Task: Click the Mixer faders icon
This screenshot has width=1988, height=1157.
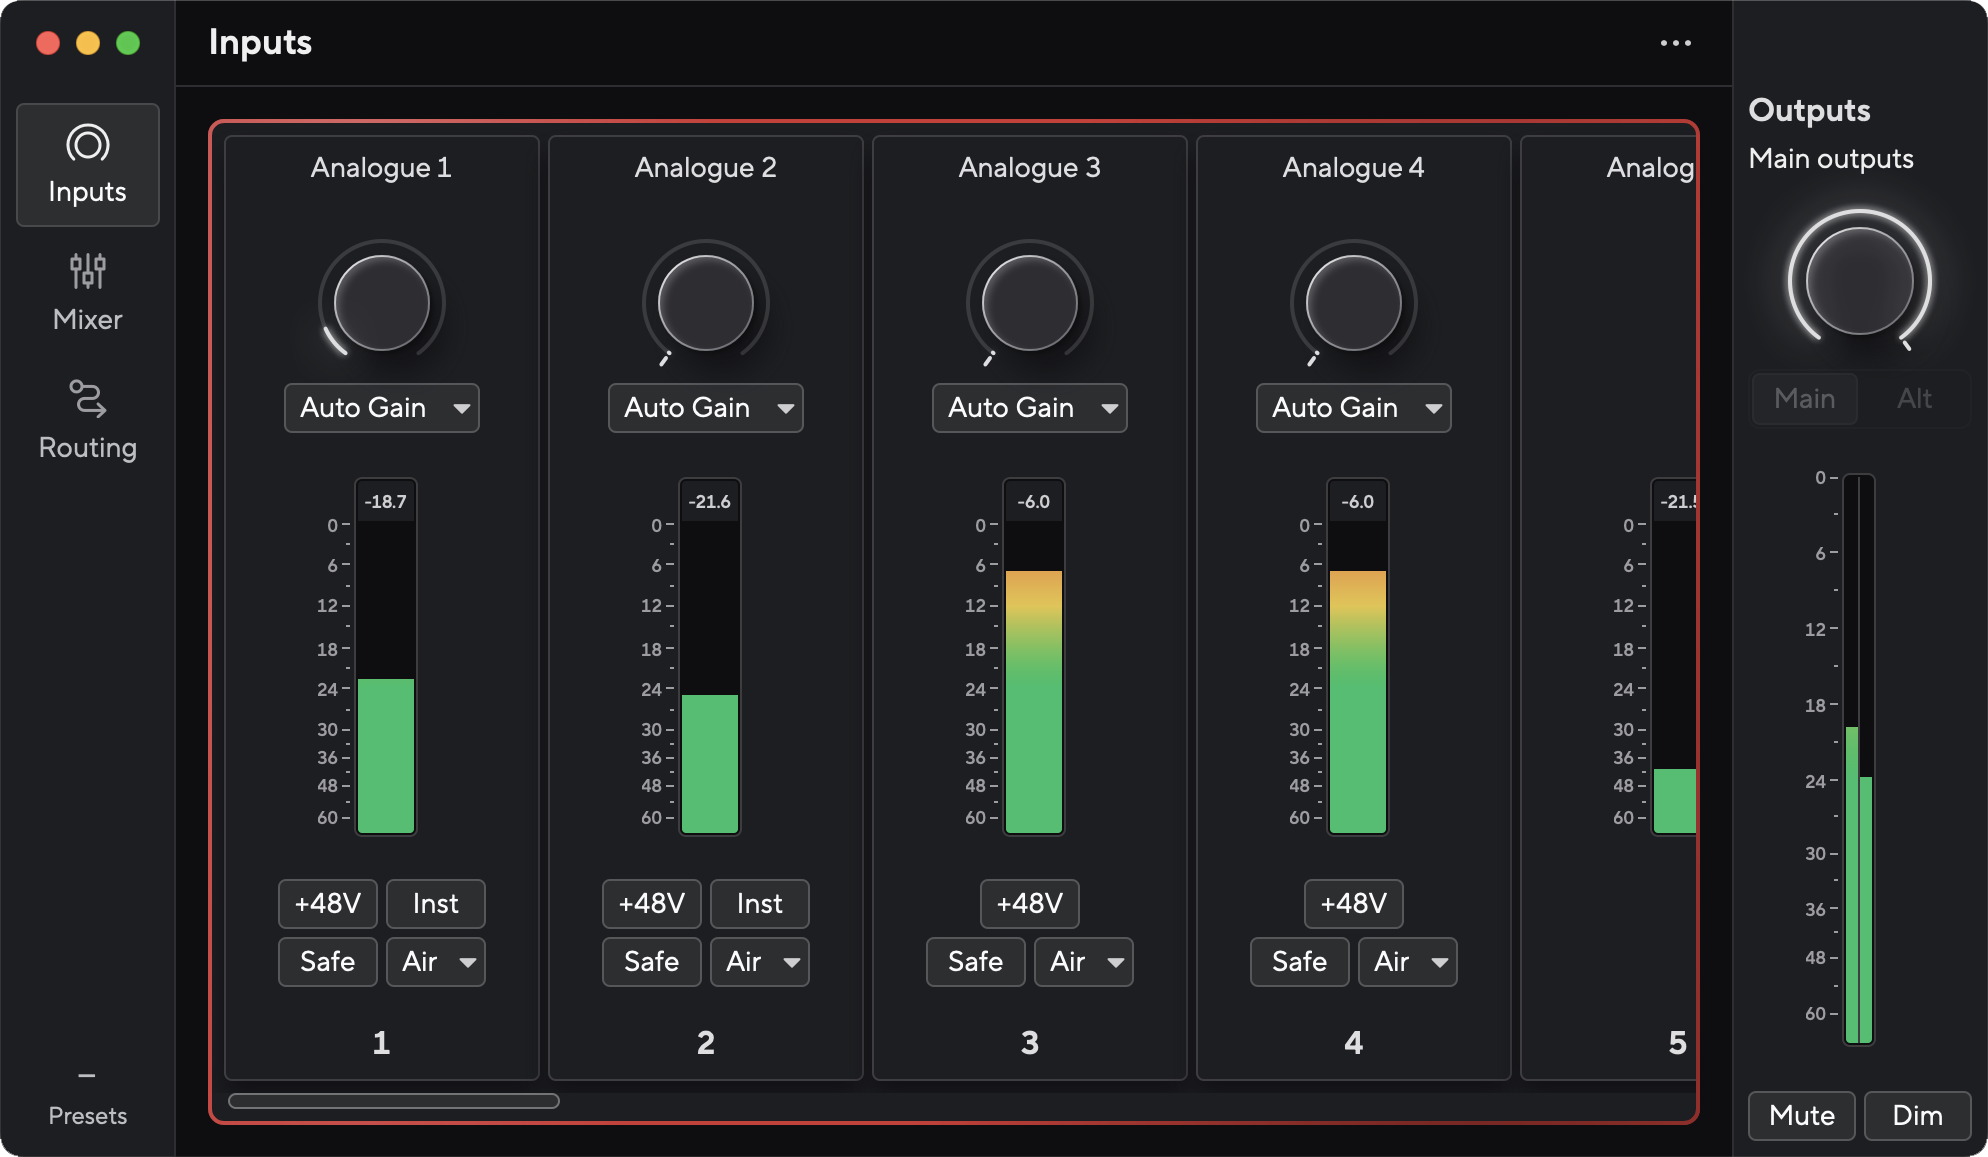Action: coord(88,271)
